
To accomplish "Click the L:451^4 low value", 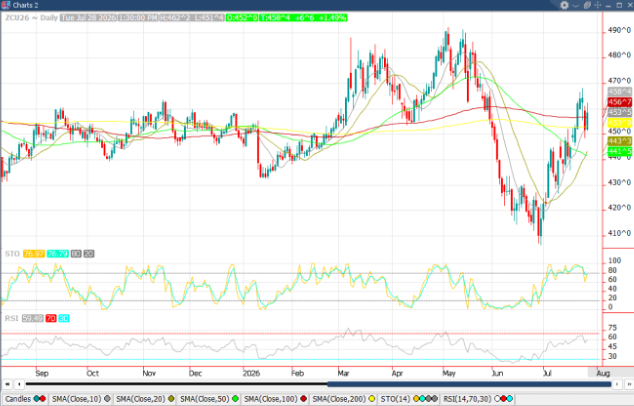I will (x=209, y=18).
